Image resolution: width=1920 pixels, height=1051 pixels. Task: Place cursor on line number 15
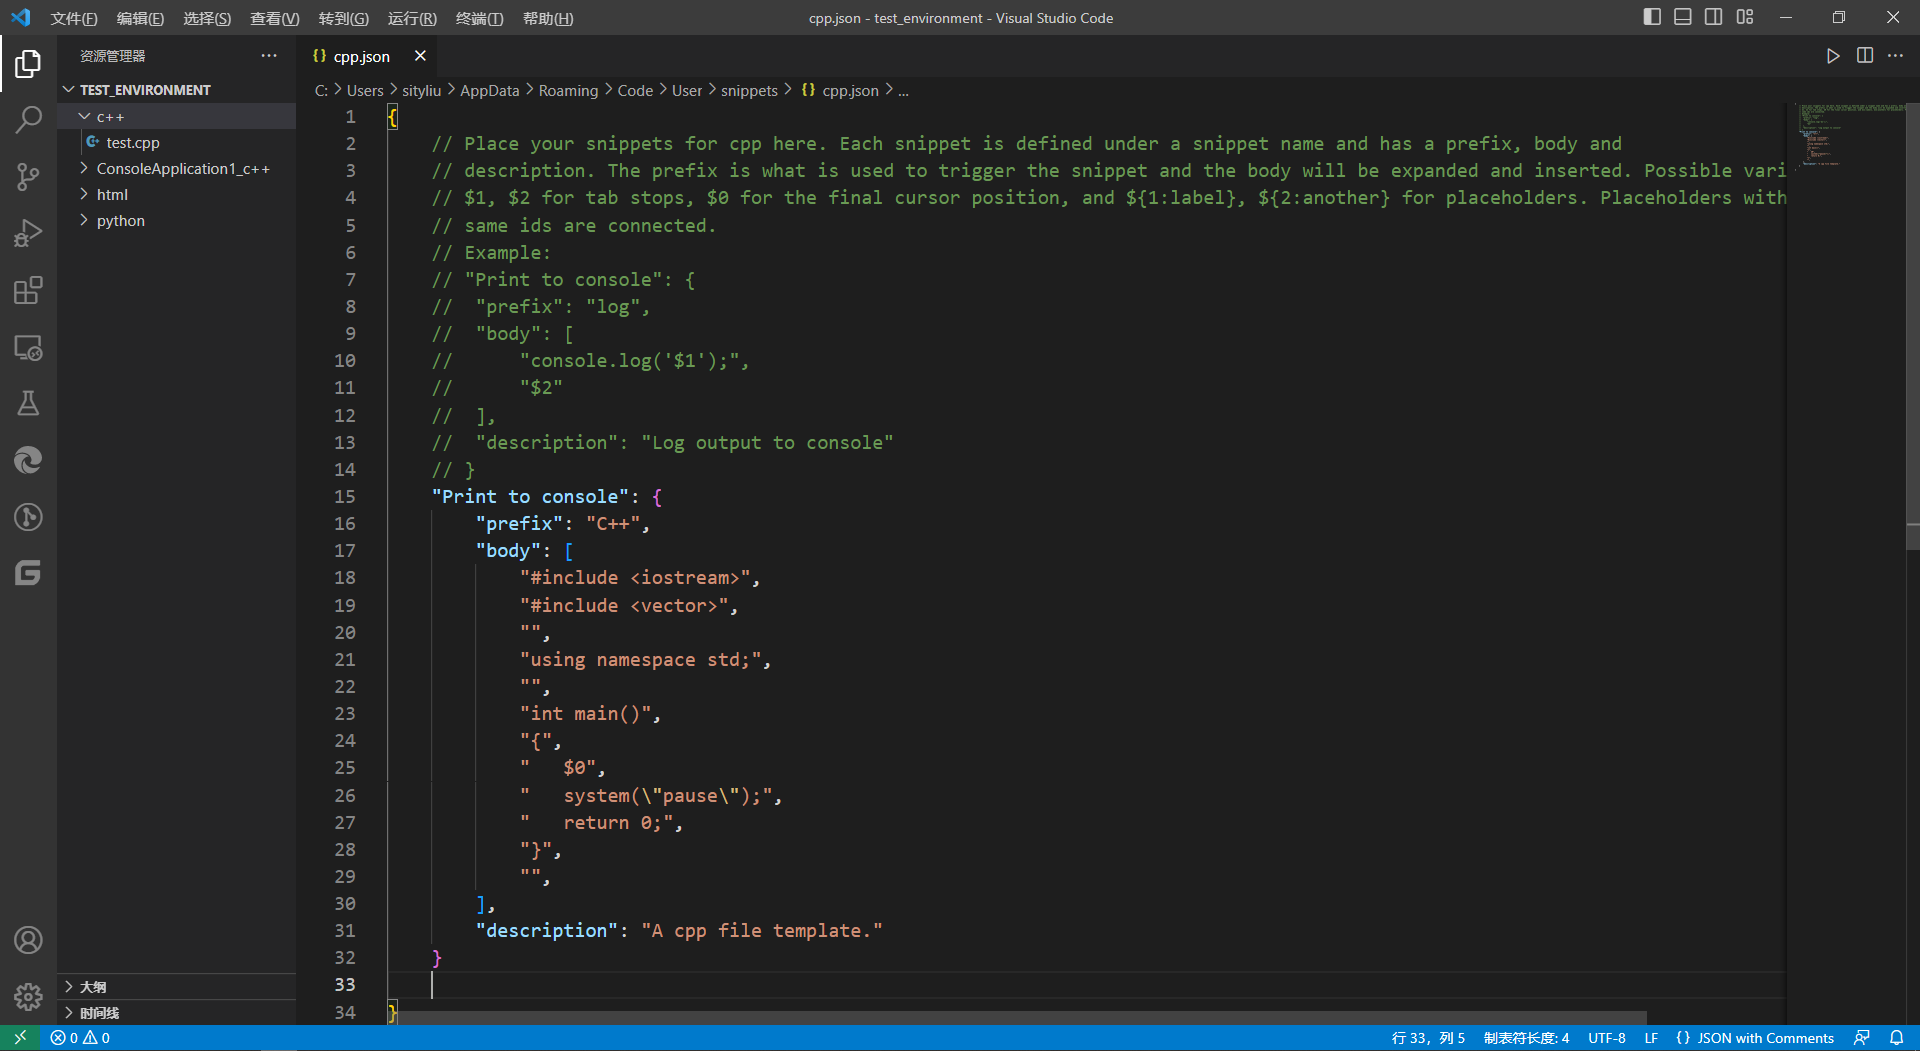[x=344, y=497]
